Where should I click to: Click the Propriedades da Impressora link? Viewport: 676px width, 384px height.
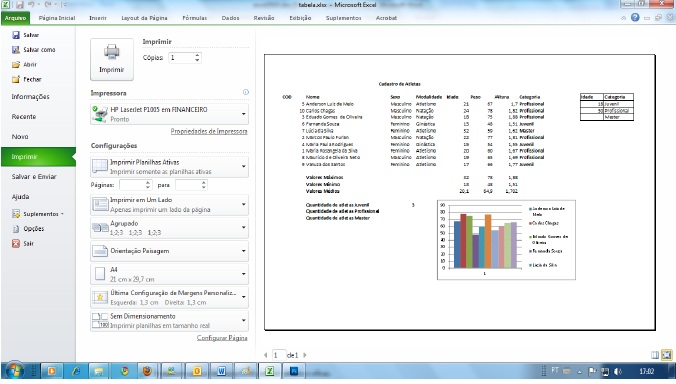(209, 131)
